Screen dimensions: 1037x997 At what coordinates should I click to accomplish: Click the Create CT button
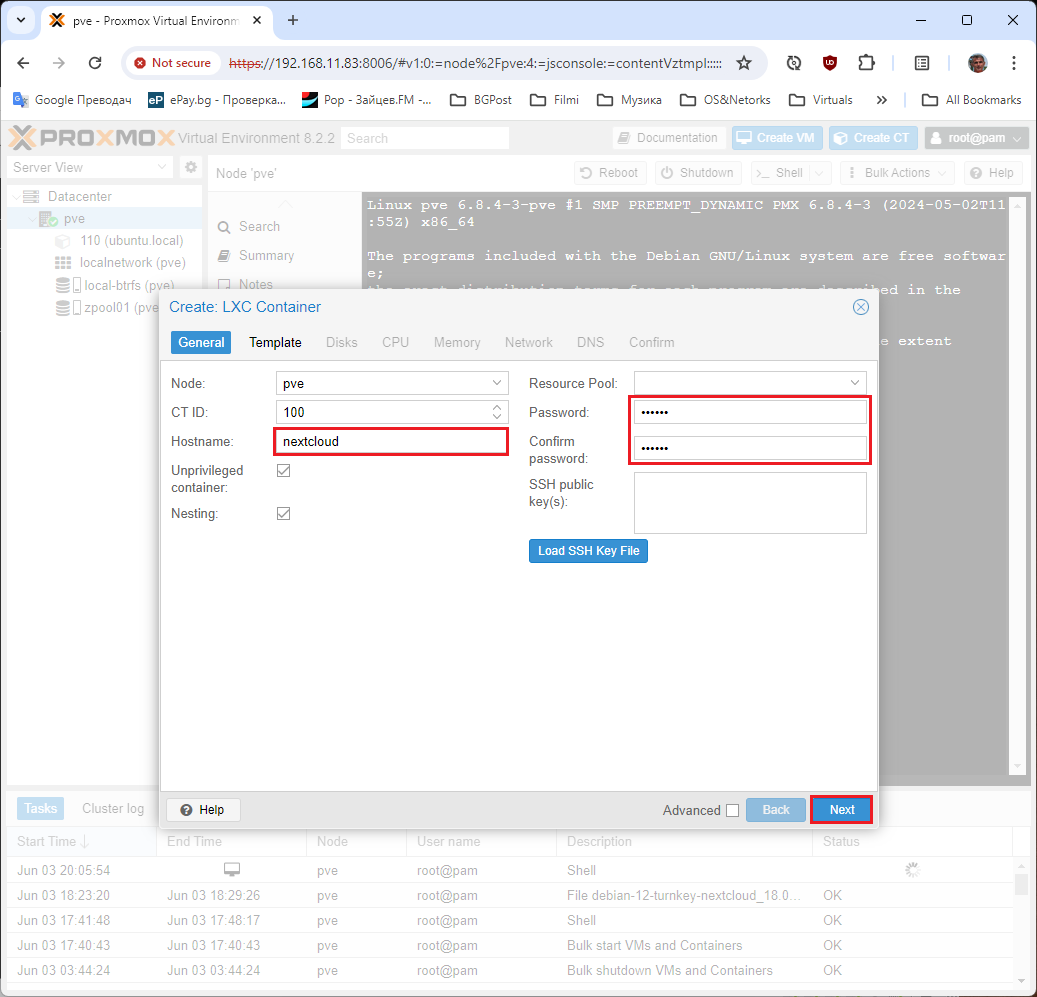(872, 138)
